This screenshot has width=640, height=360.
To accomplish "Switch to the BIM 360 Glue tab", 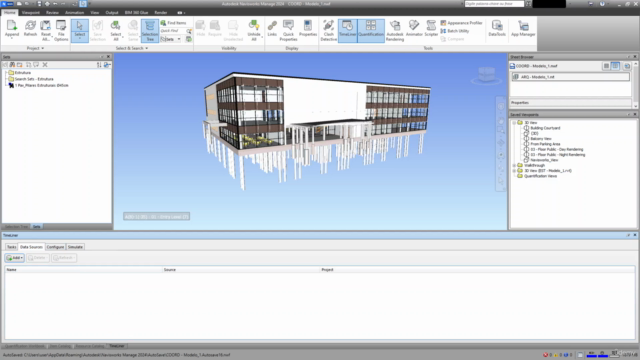I will (136, 13).
